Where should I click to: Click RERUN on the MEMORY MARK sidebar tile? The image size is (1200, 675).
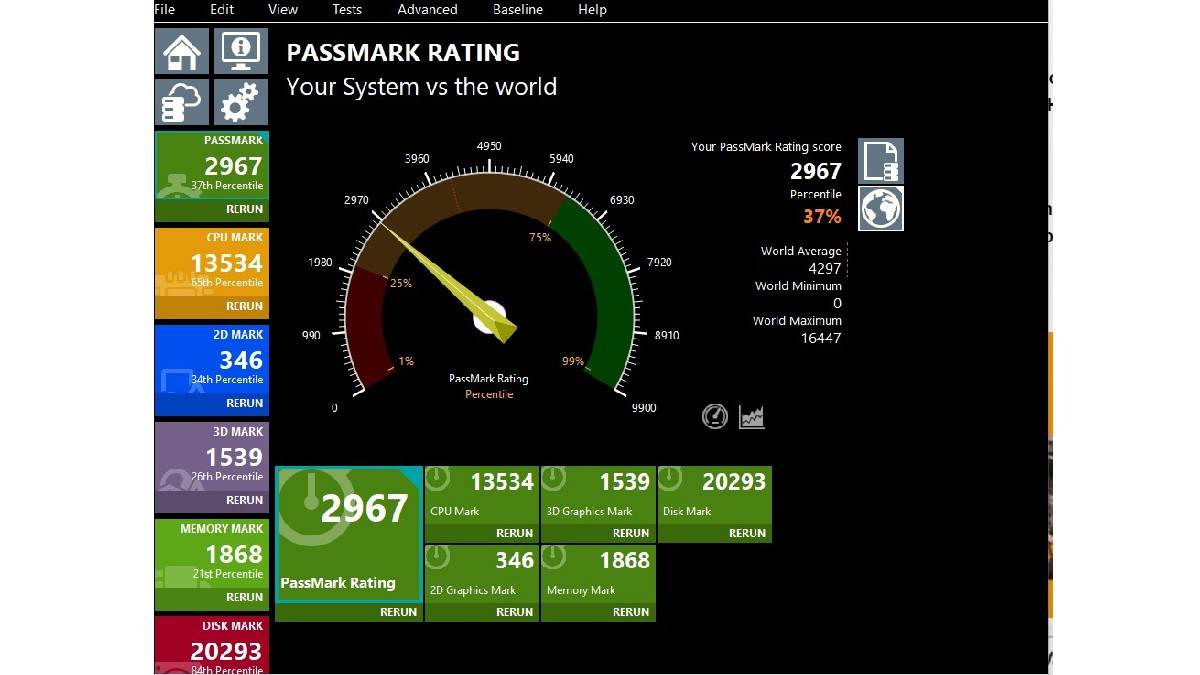[244, 596]
